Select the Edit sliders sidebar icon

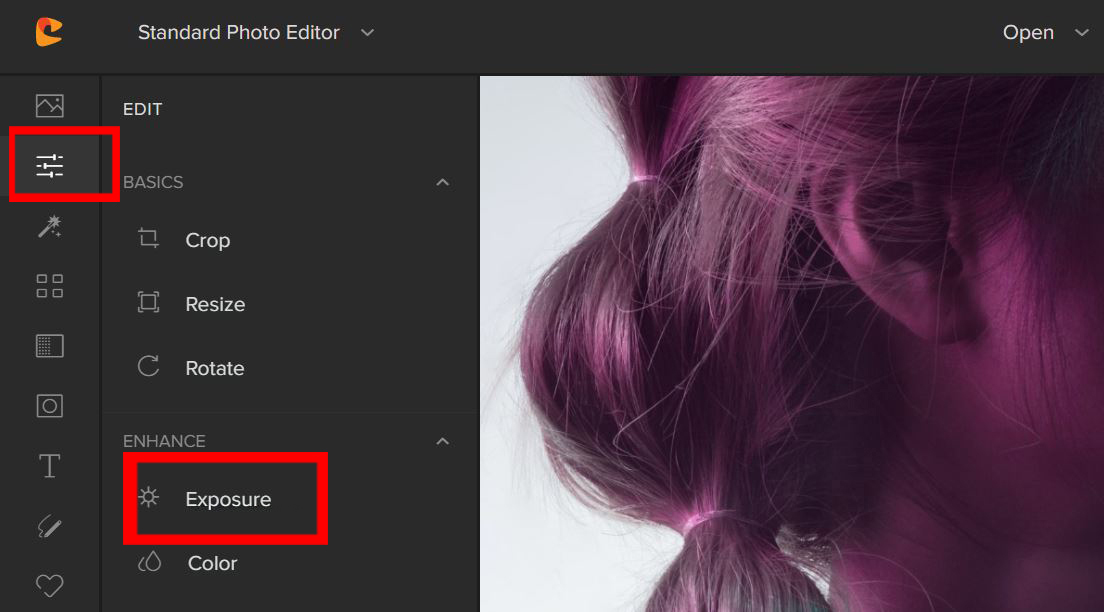coord(49,166)
